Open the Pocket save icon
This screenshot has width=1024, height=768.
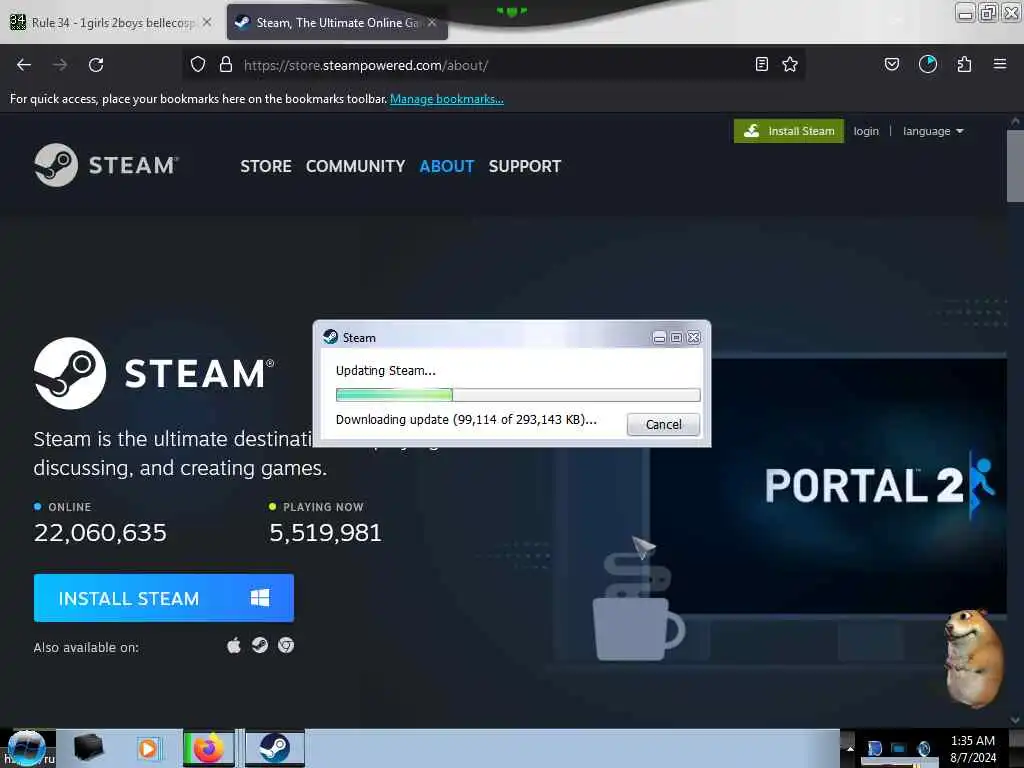892,64
